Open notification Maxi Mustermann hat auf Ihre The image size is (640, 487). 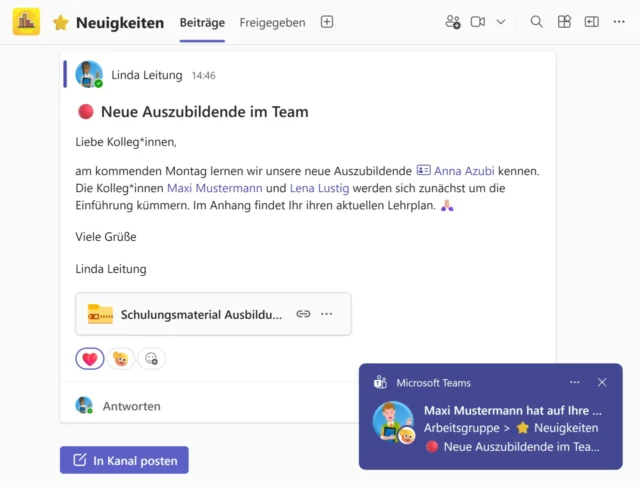513,410
